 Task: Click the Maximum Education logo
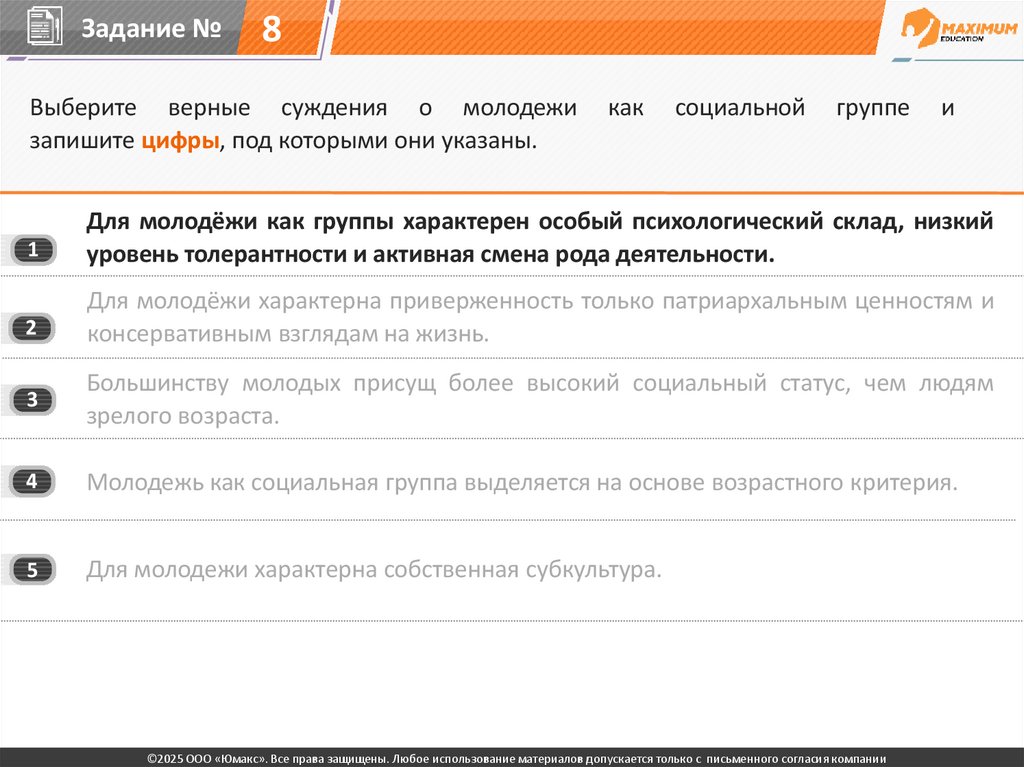click(958, 29)
